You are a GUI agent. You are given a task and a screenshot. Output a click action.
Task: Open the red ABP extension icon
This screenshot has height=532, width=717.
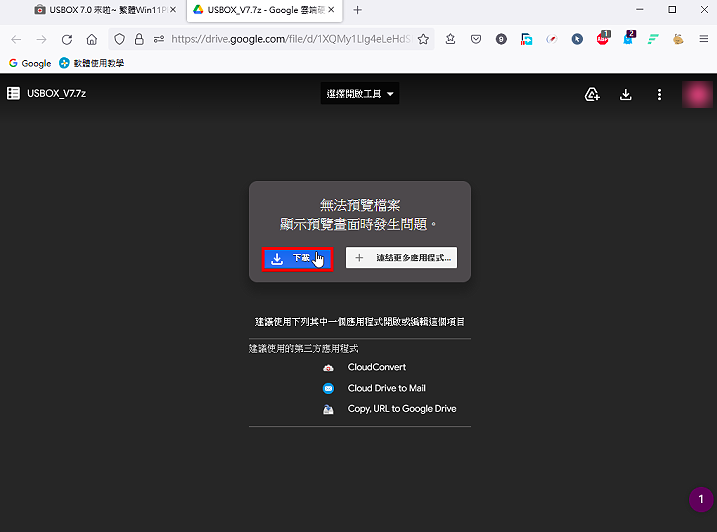point(603,38)
